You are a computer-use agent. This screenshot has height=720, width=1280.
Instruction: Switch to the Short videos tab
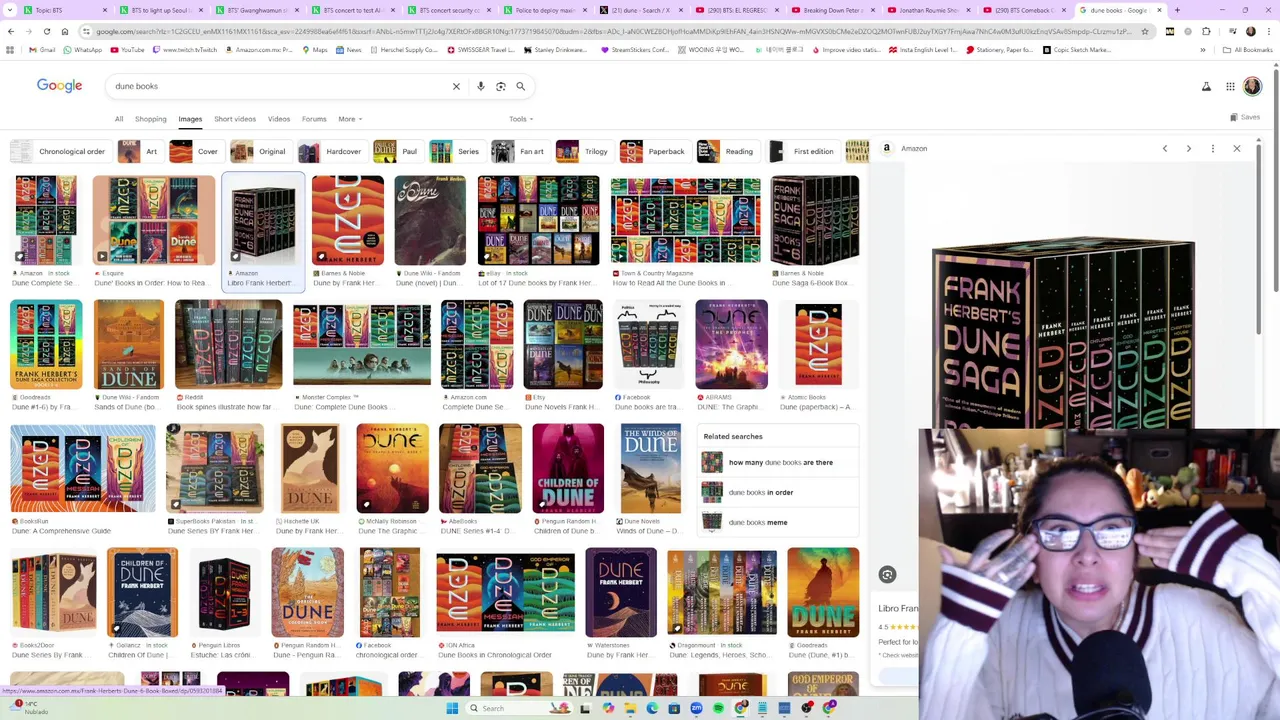click(235, 119)
